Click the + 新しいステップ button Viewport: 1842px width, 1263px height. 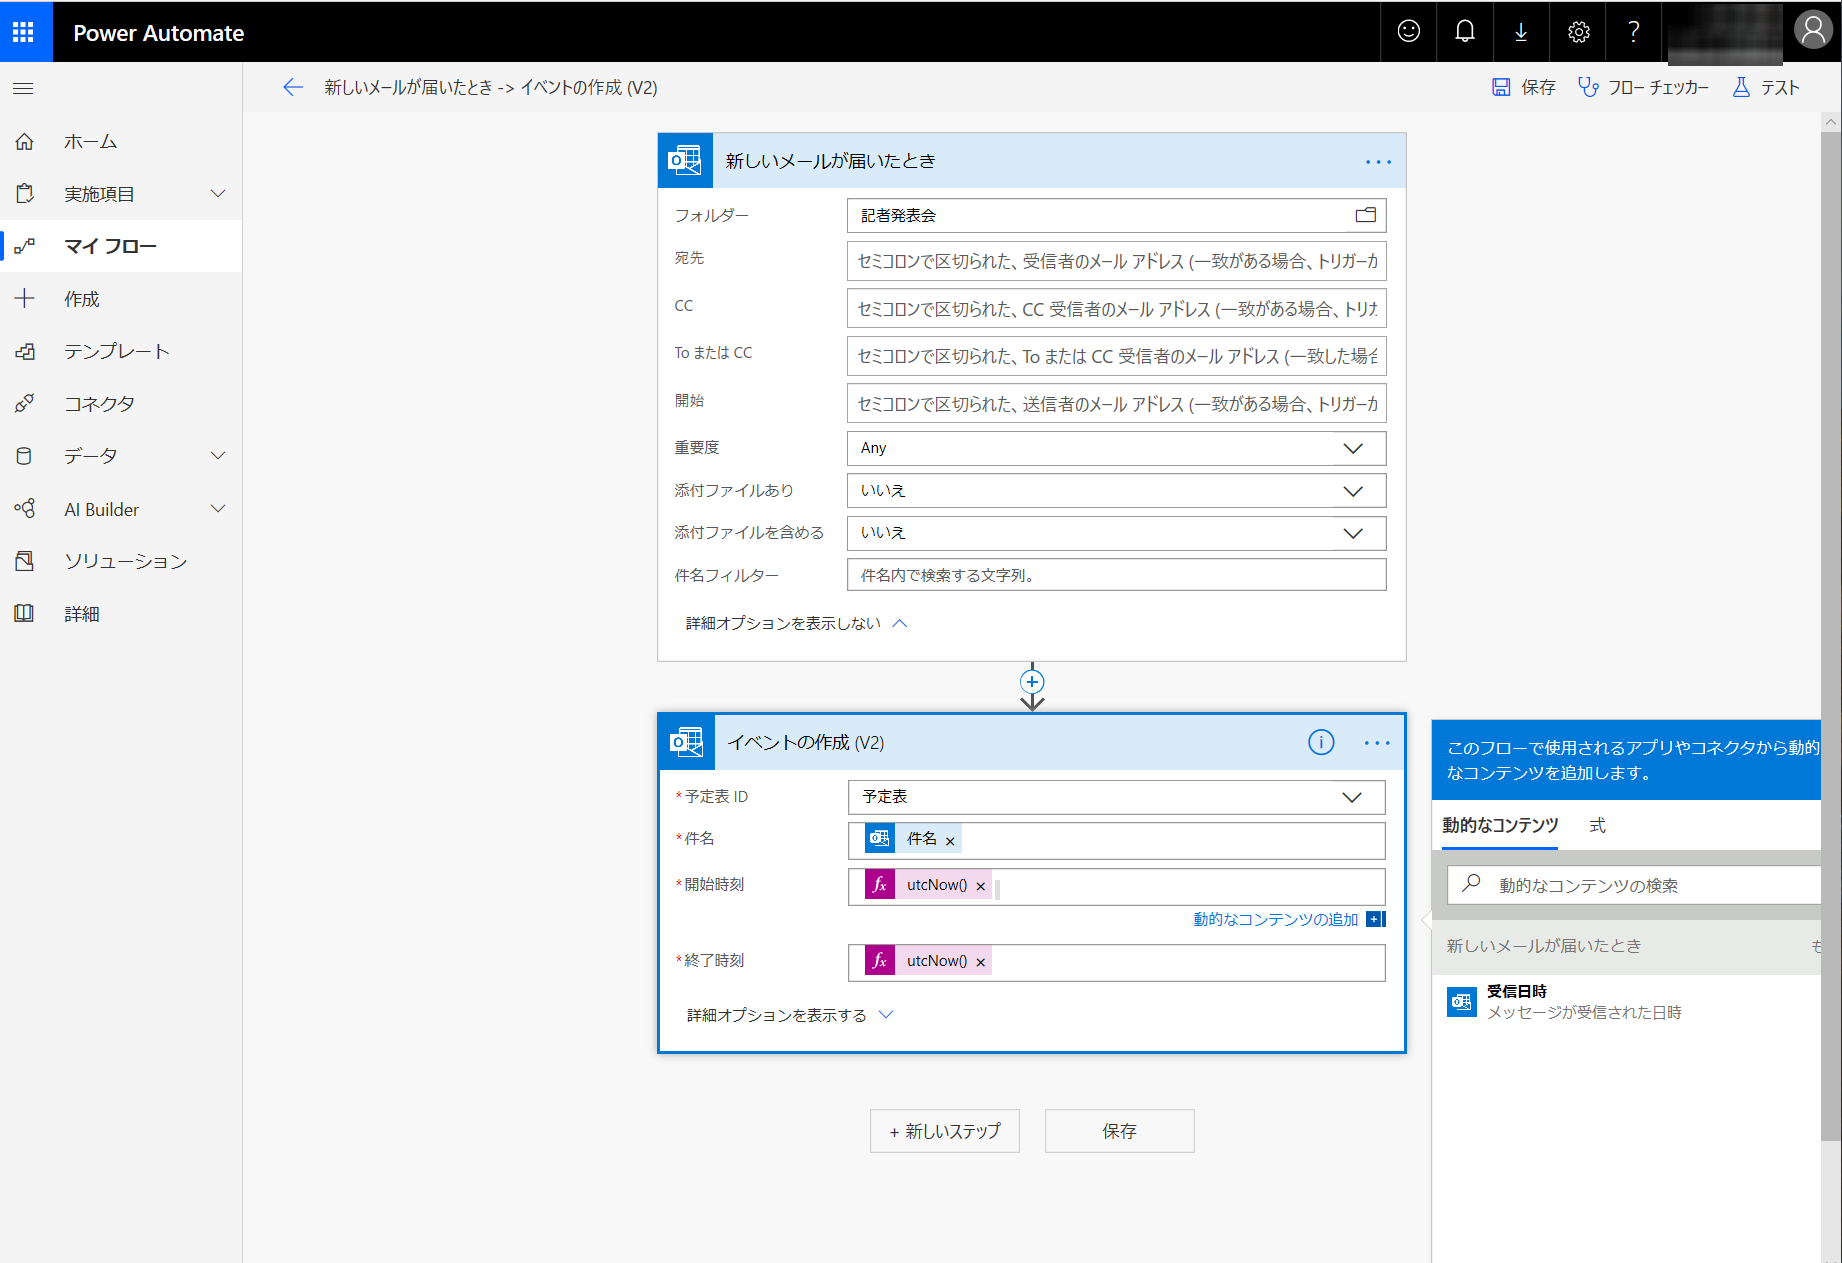coord(945,1131)
